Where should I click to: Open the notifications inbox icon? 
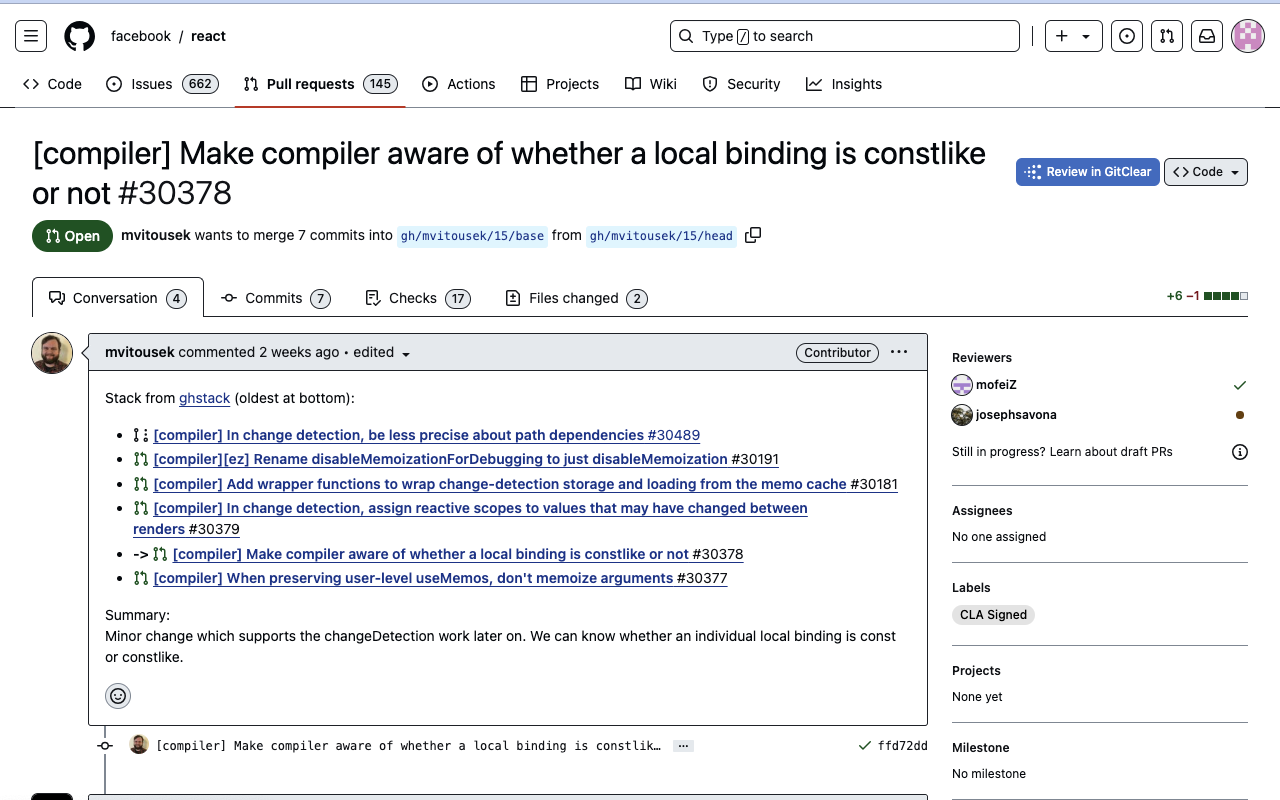point(1207,36)
